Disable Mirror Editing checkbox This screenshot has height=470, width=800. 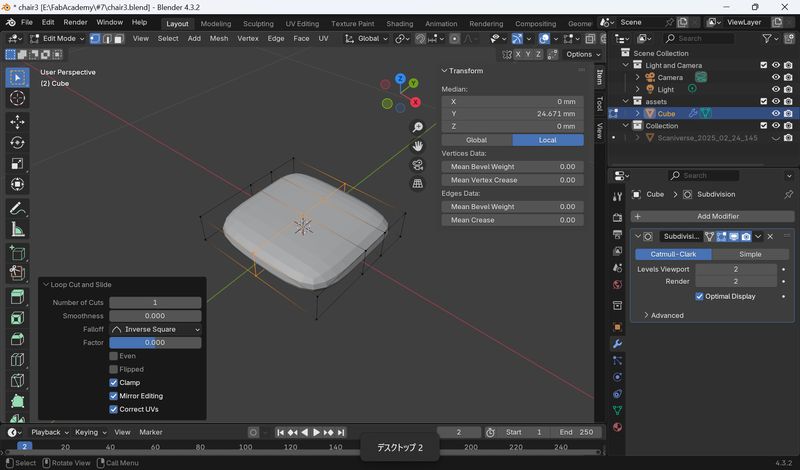tap(114, 396)
